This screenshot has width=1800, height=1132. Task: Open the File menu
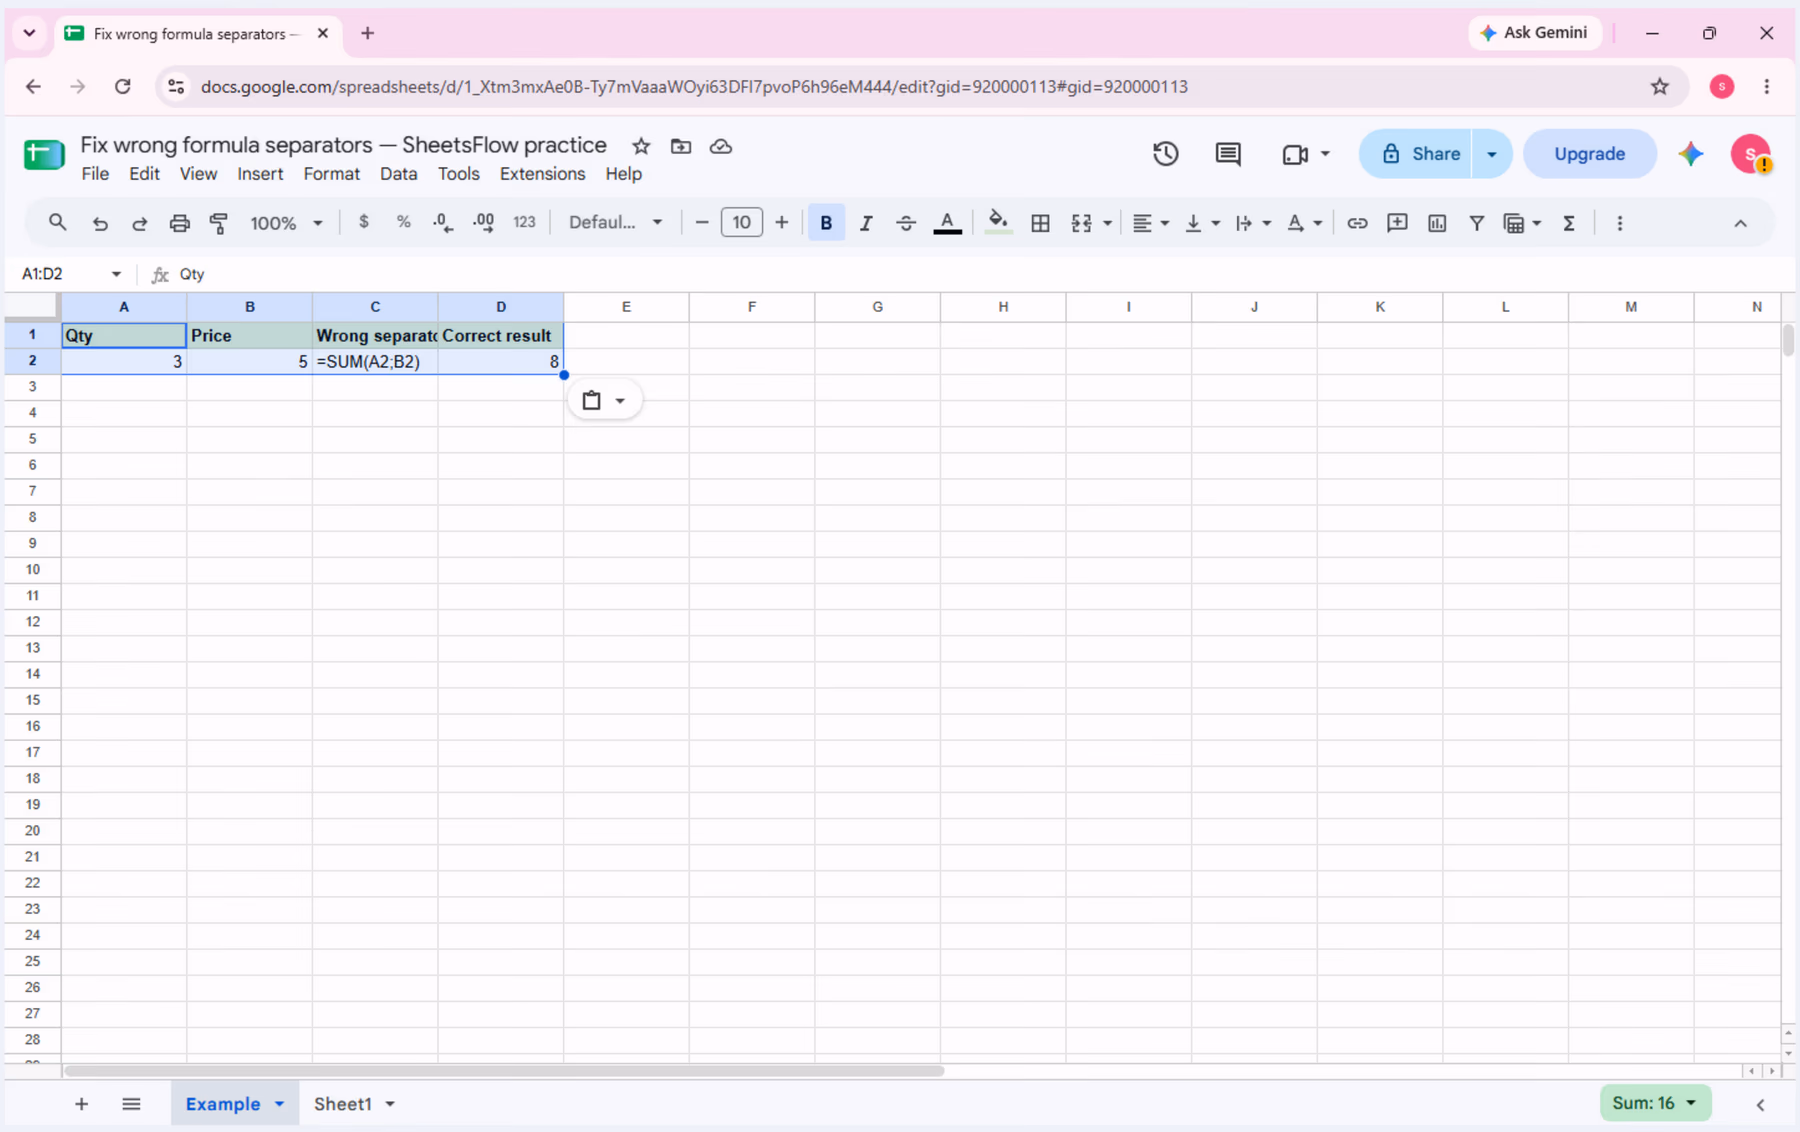tap(95, 174)
